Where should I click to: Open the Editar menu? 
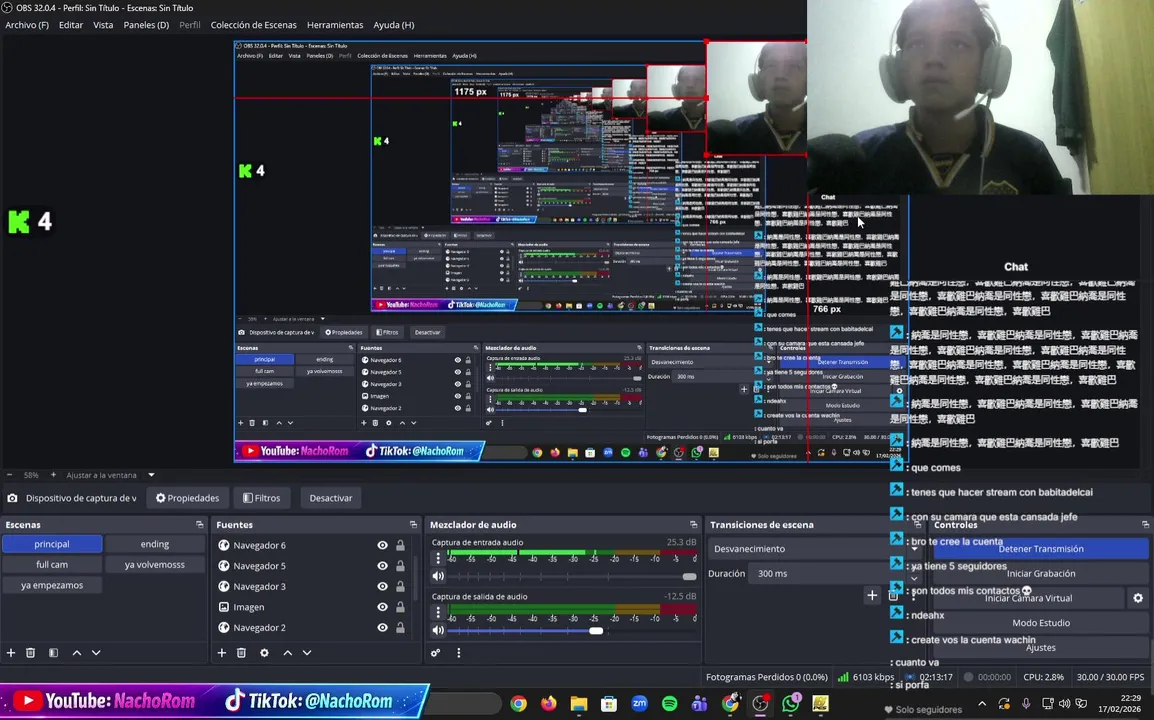coord(71,25)
